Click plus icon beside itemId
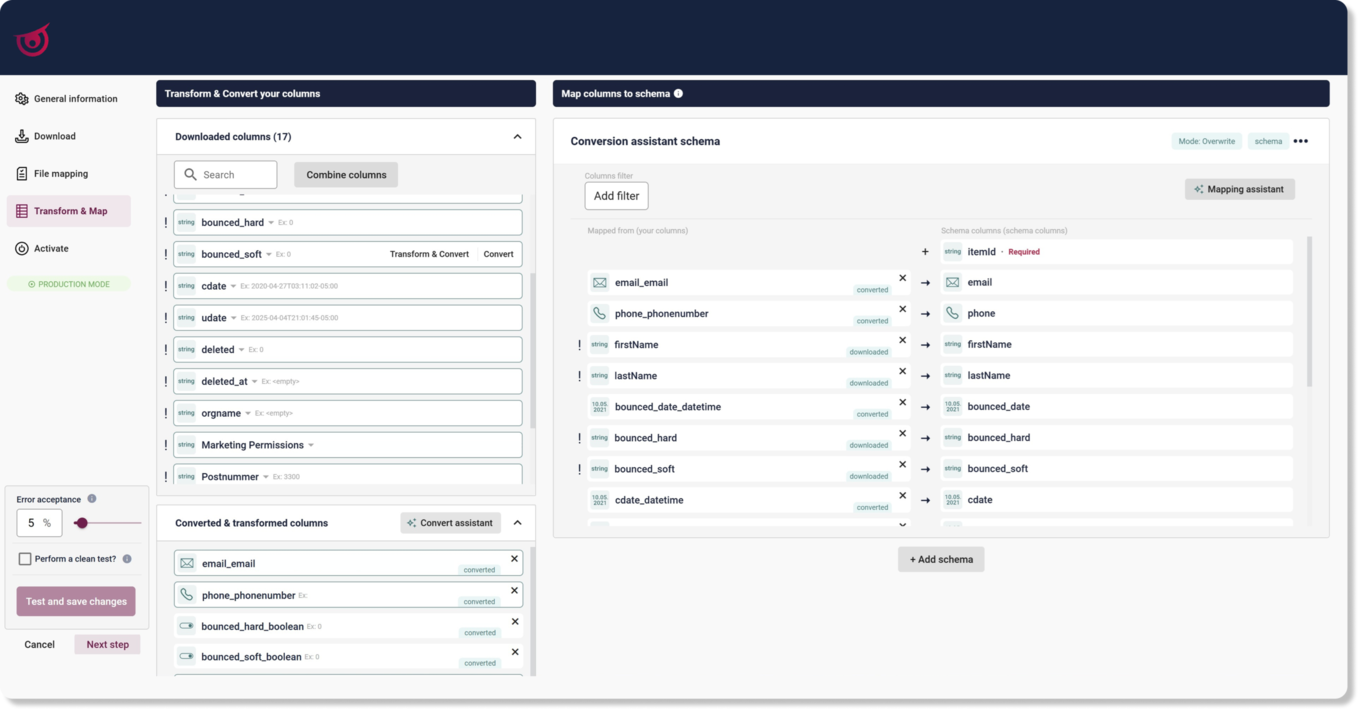Image resolution: width=1360 pixels, height=715 pixels. (925, 252)
